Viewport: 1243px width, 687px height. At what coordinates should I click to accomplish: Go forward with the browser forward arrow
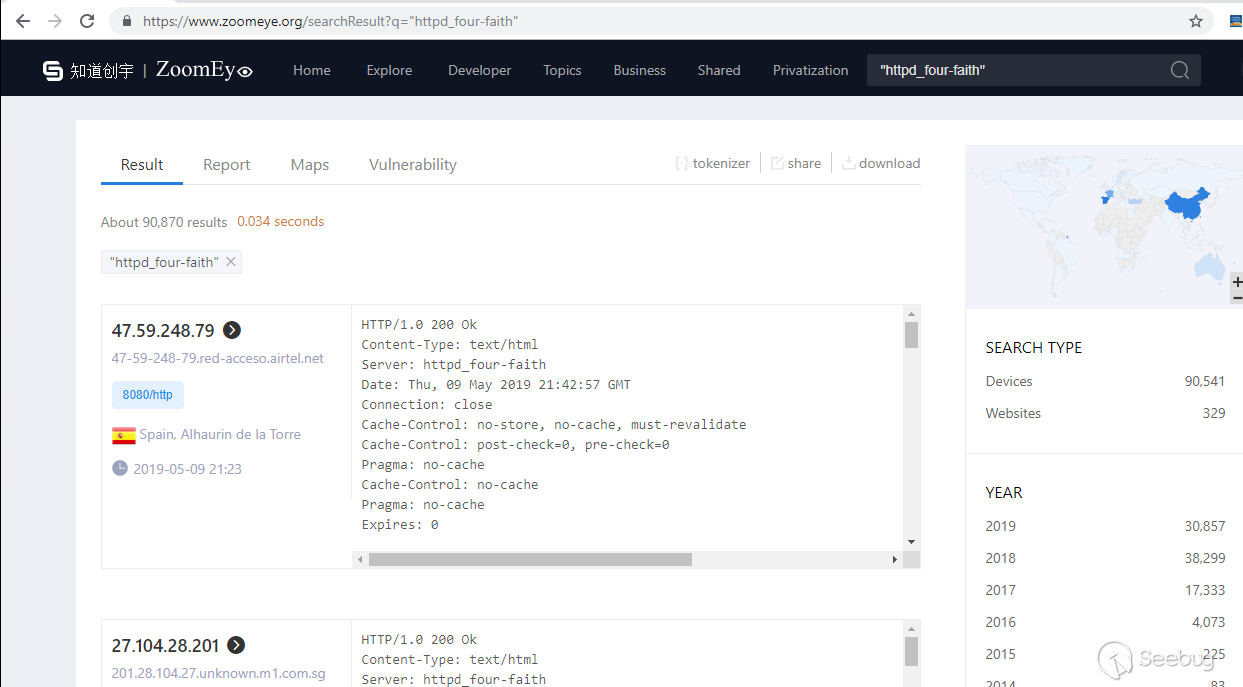[55, 21]
